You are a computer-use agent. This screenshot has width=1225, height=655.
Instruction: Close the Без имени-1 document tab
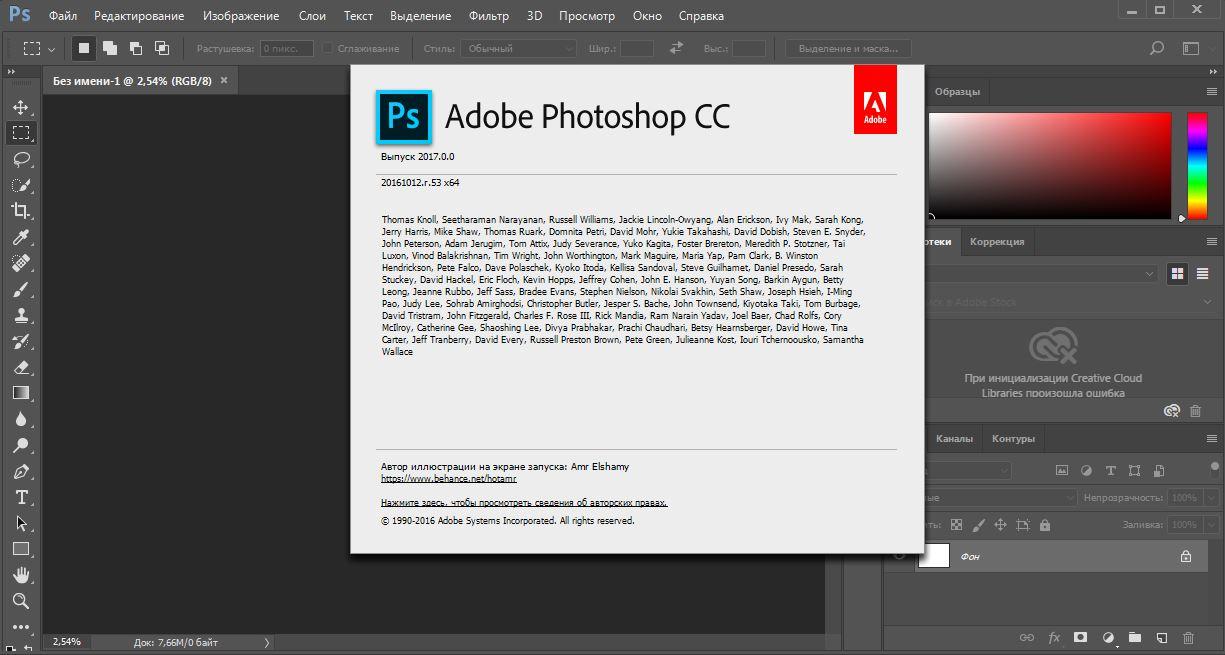coord(224,80)
